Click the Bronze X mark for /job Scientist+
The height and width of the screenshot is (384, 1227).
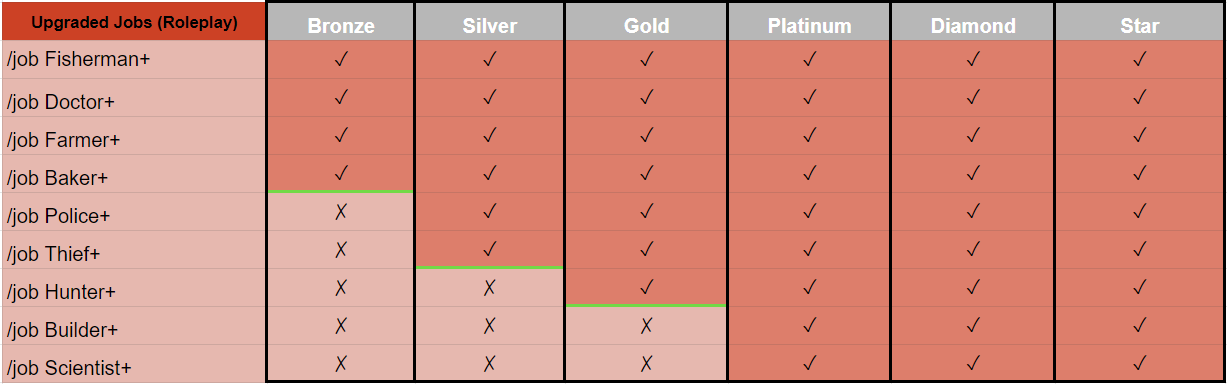click(x=341, y=364)
